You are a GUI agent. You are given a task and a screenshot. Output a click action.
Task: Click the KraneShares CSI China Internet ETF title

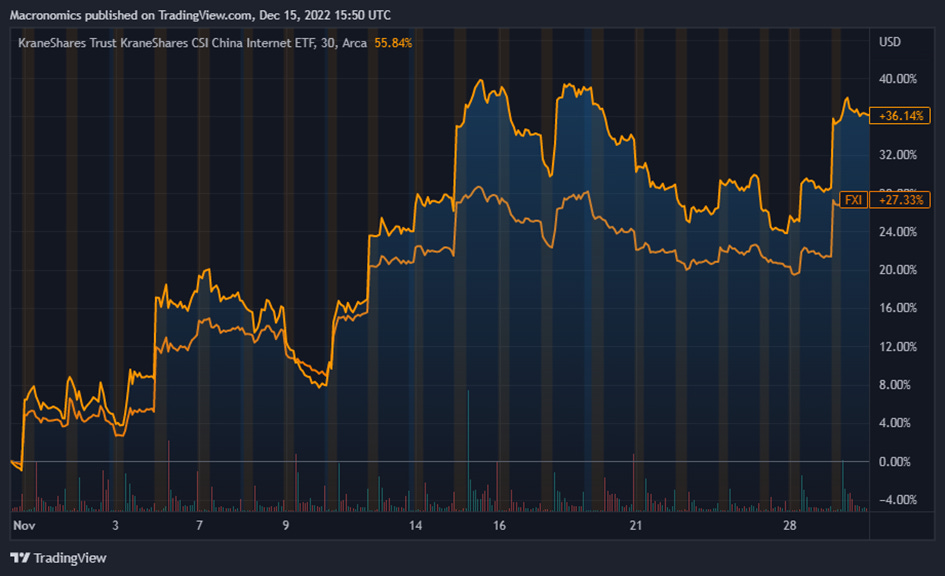192,43
